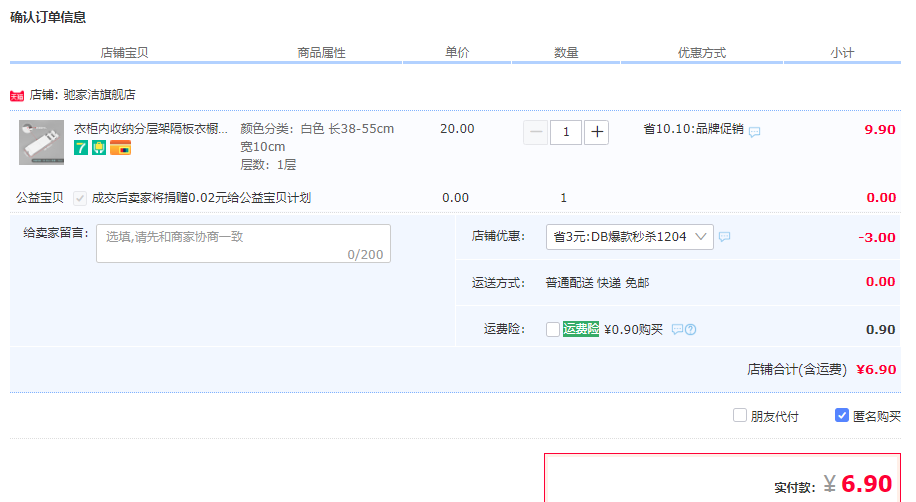Toggle the 公益宝贝 donation checkbox
This screenshot has width=916, height=502.
coord(80,198)
